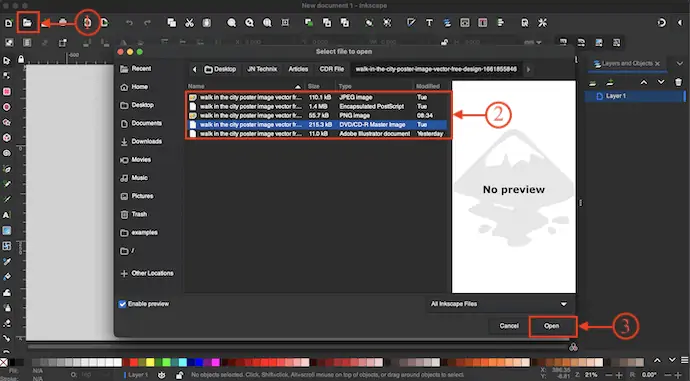The width and height of the screenshot is (690, 381).
Task: Open the Layers and Objects toolbar icon
Action: coord(447,23)
